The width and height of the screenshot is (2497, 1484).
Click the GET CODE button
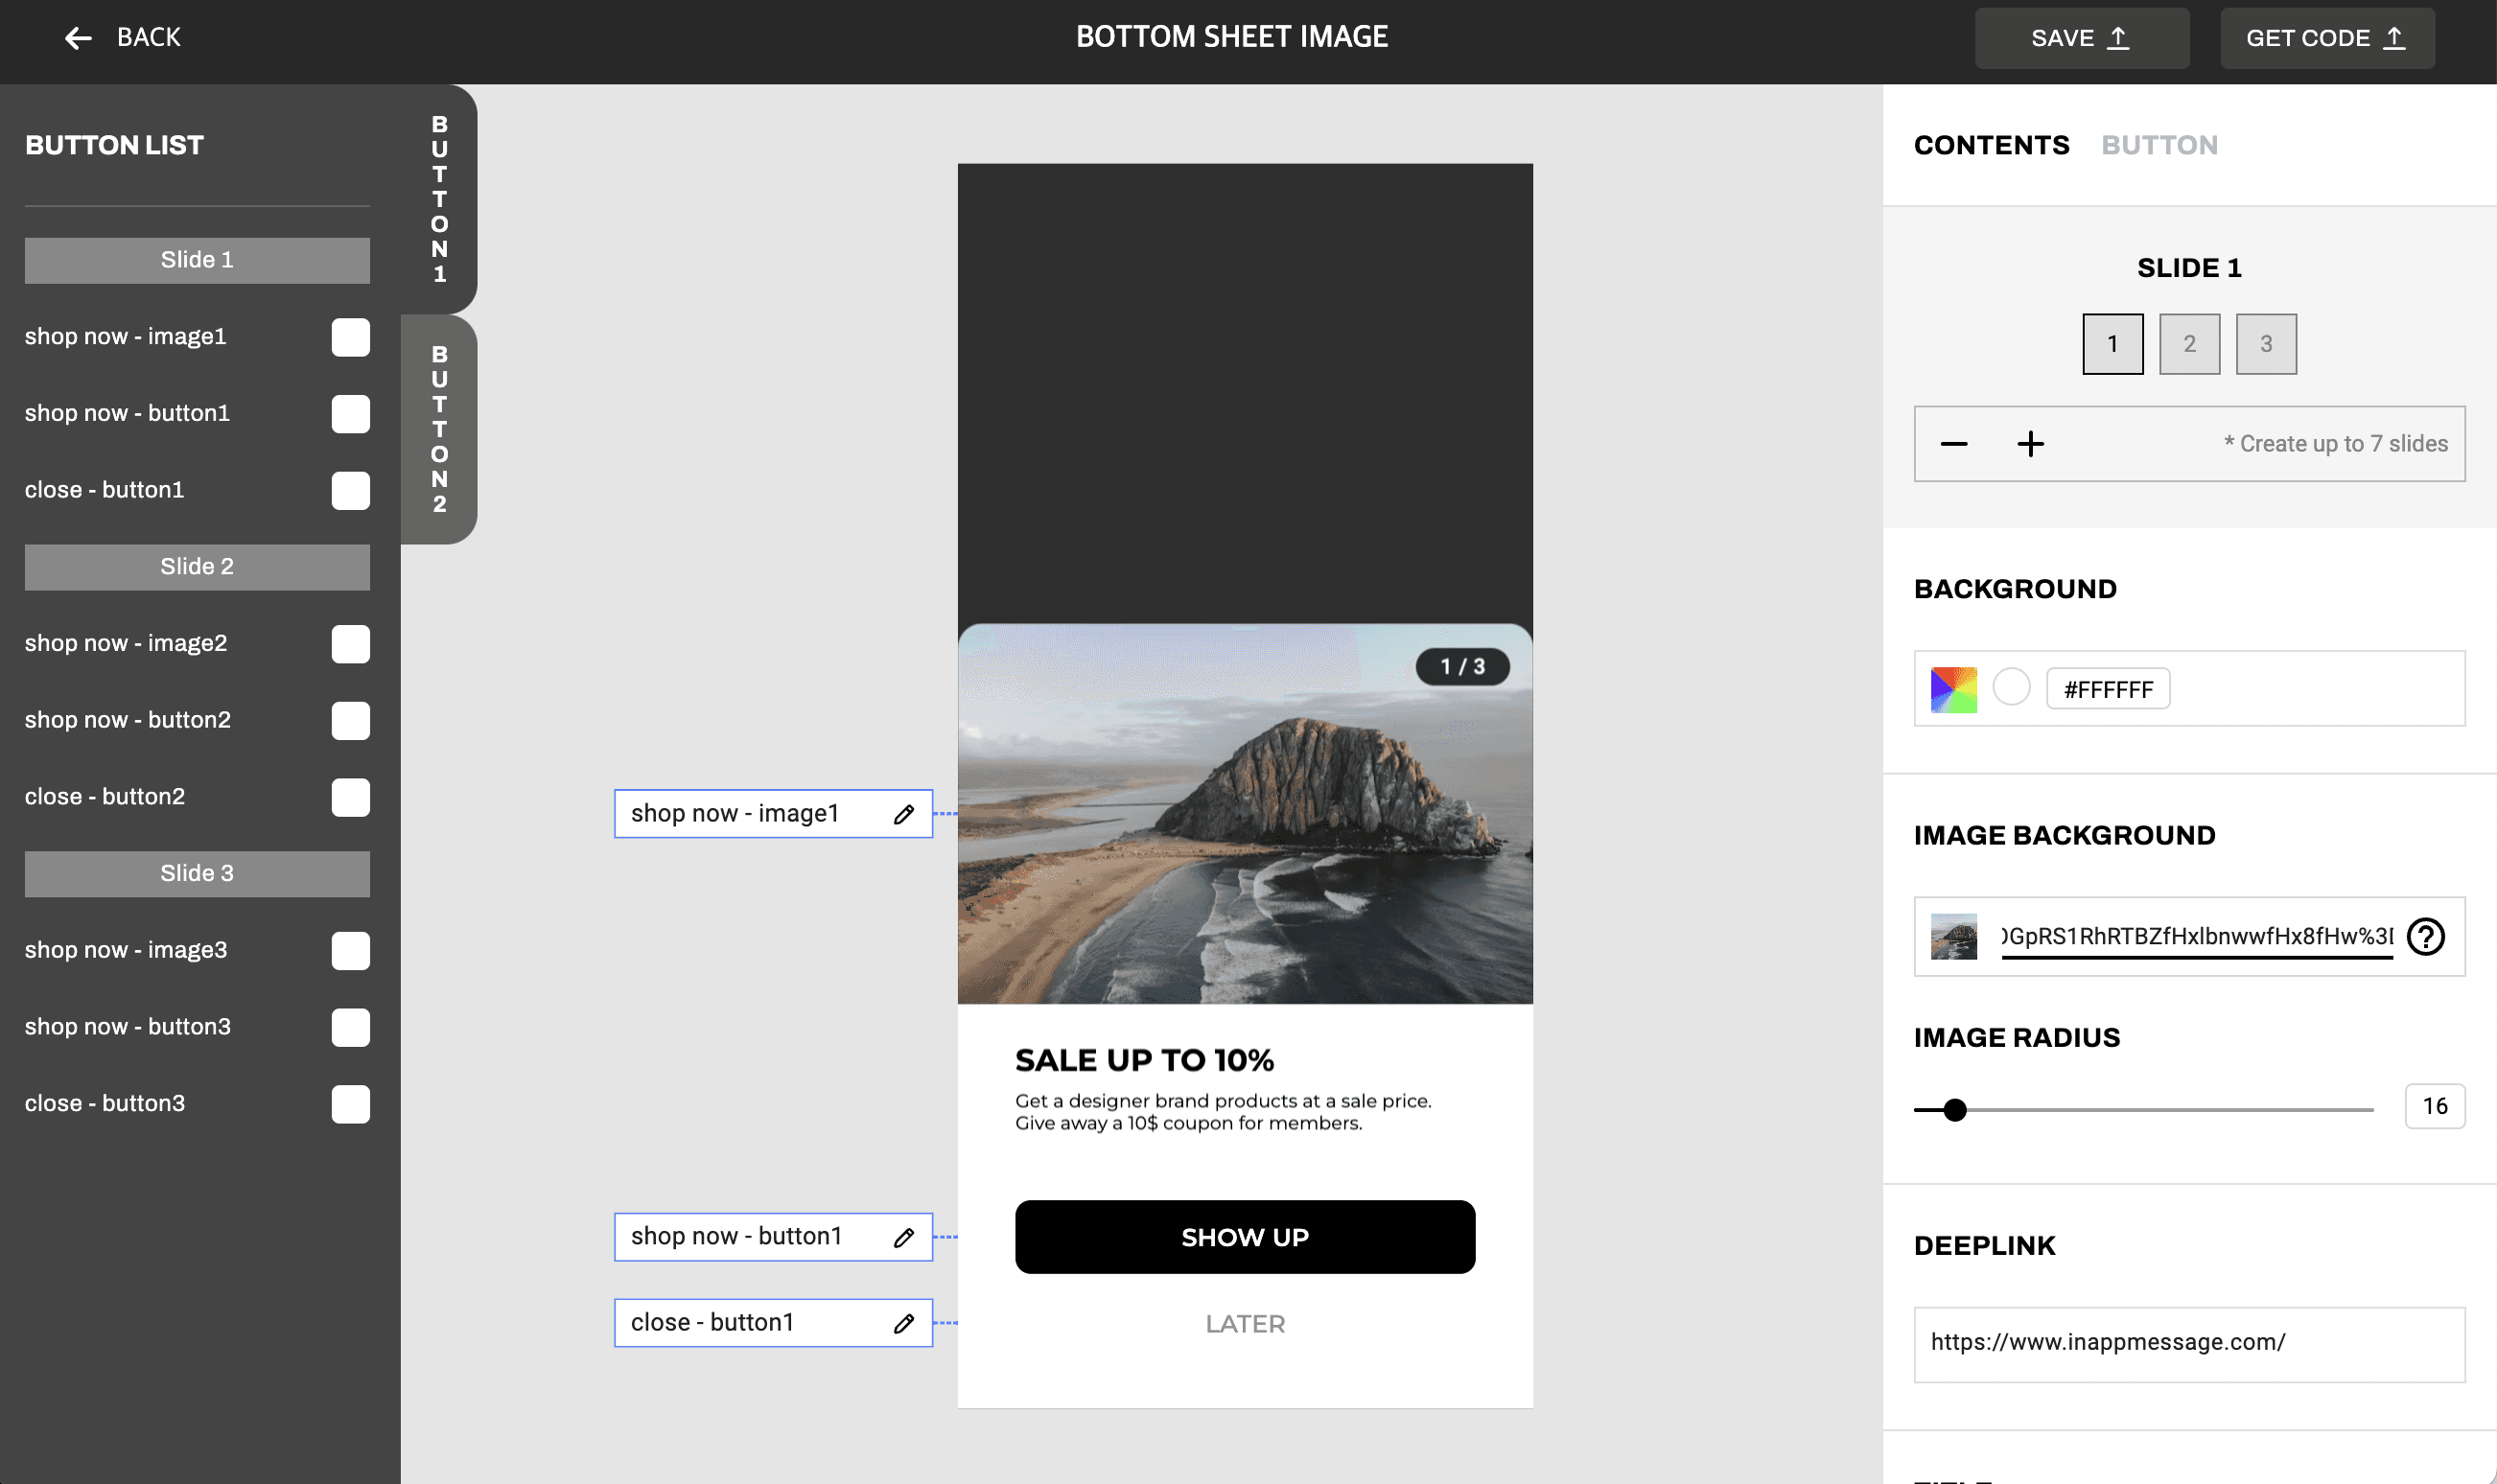(x=2327, y=37)
